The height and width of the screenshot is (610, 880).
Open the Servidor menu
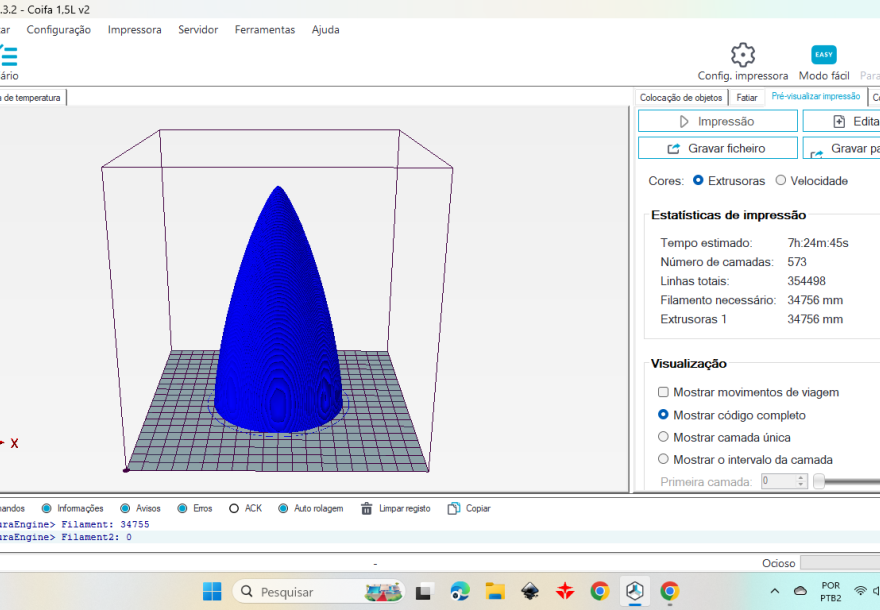click(x=198, y=30)
